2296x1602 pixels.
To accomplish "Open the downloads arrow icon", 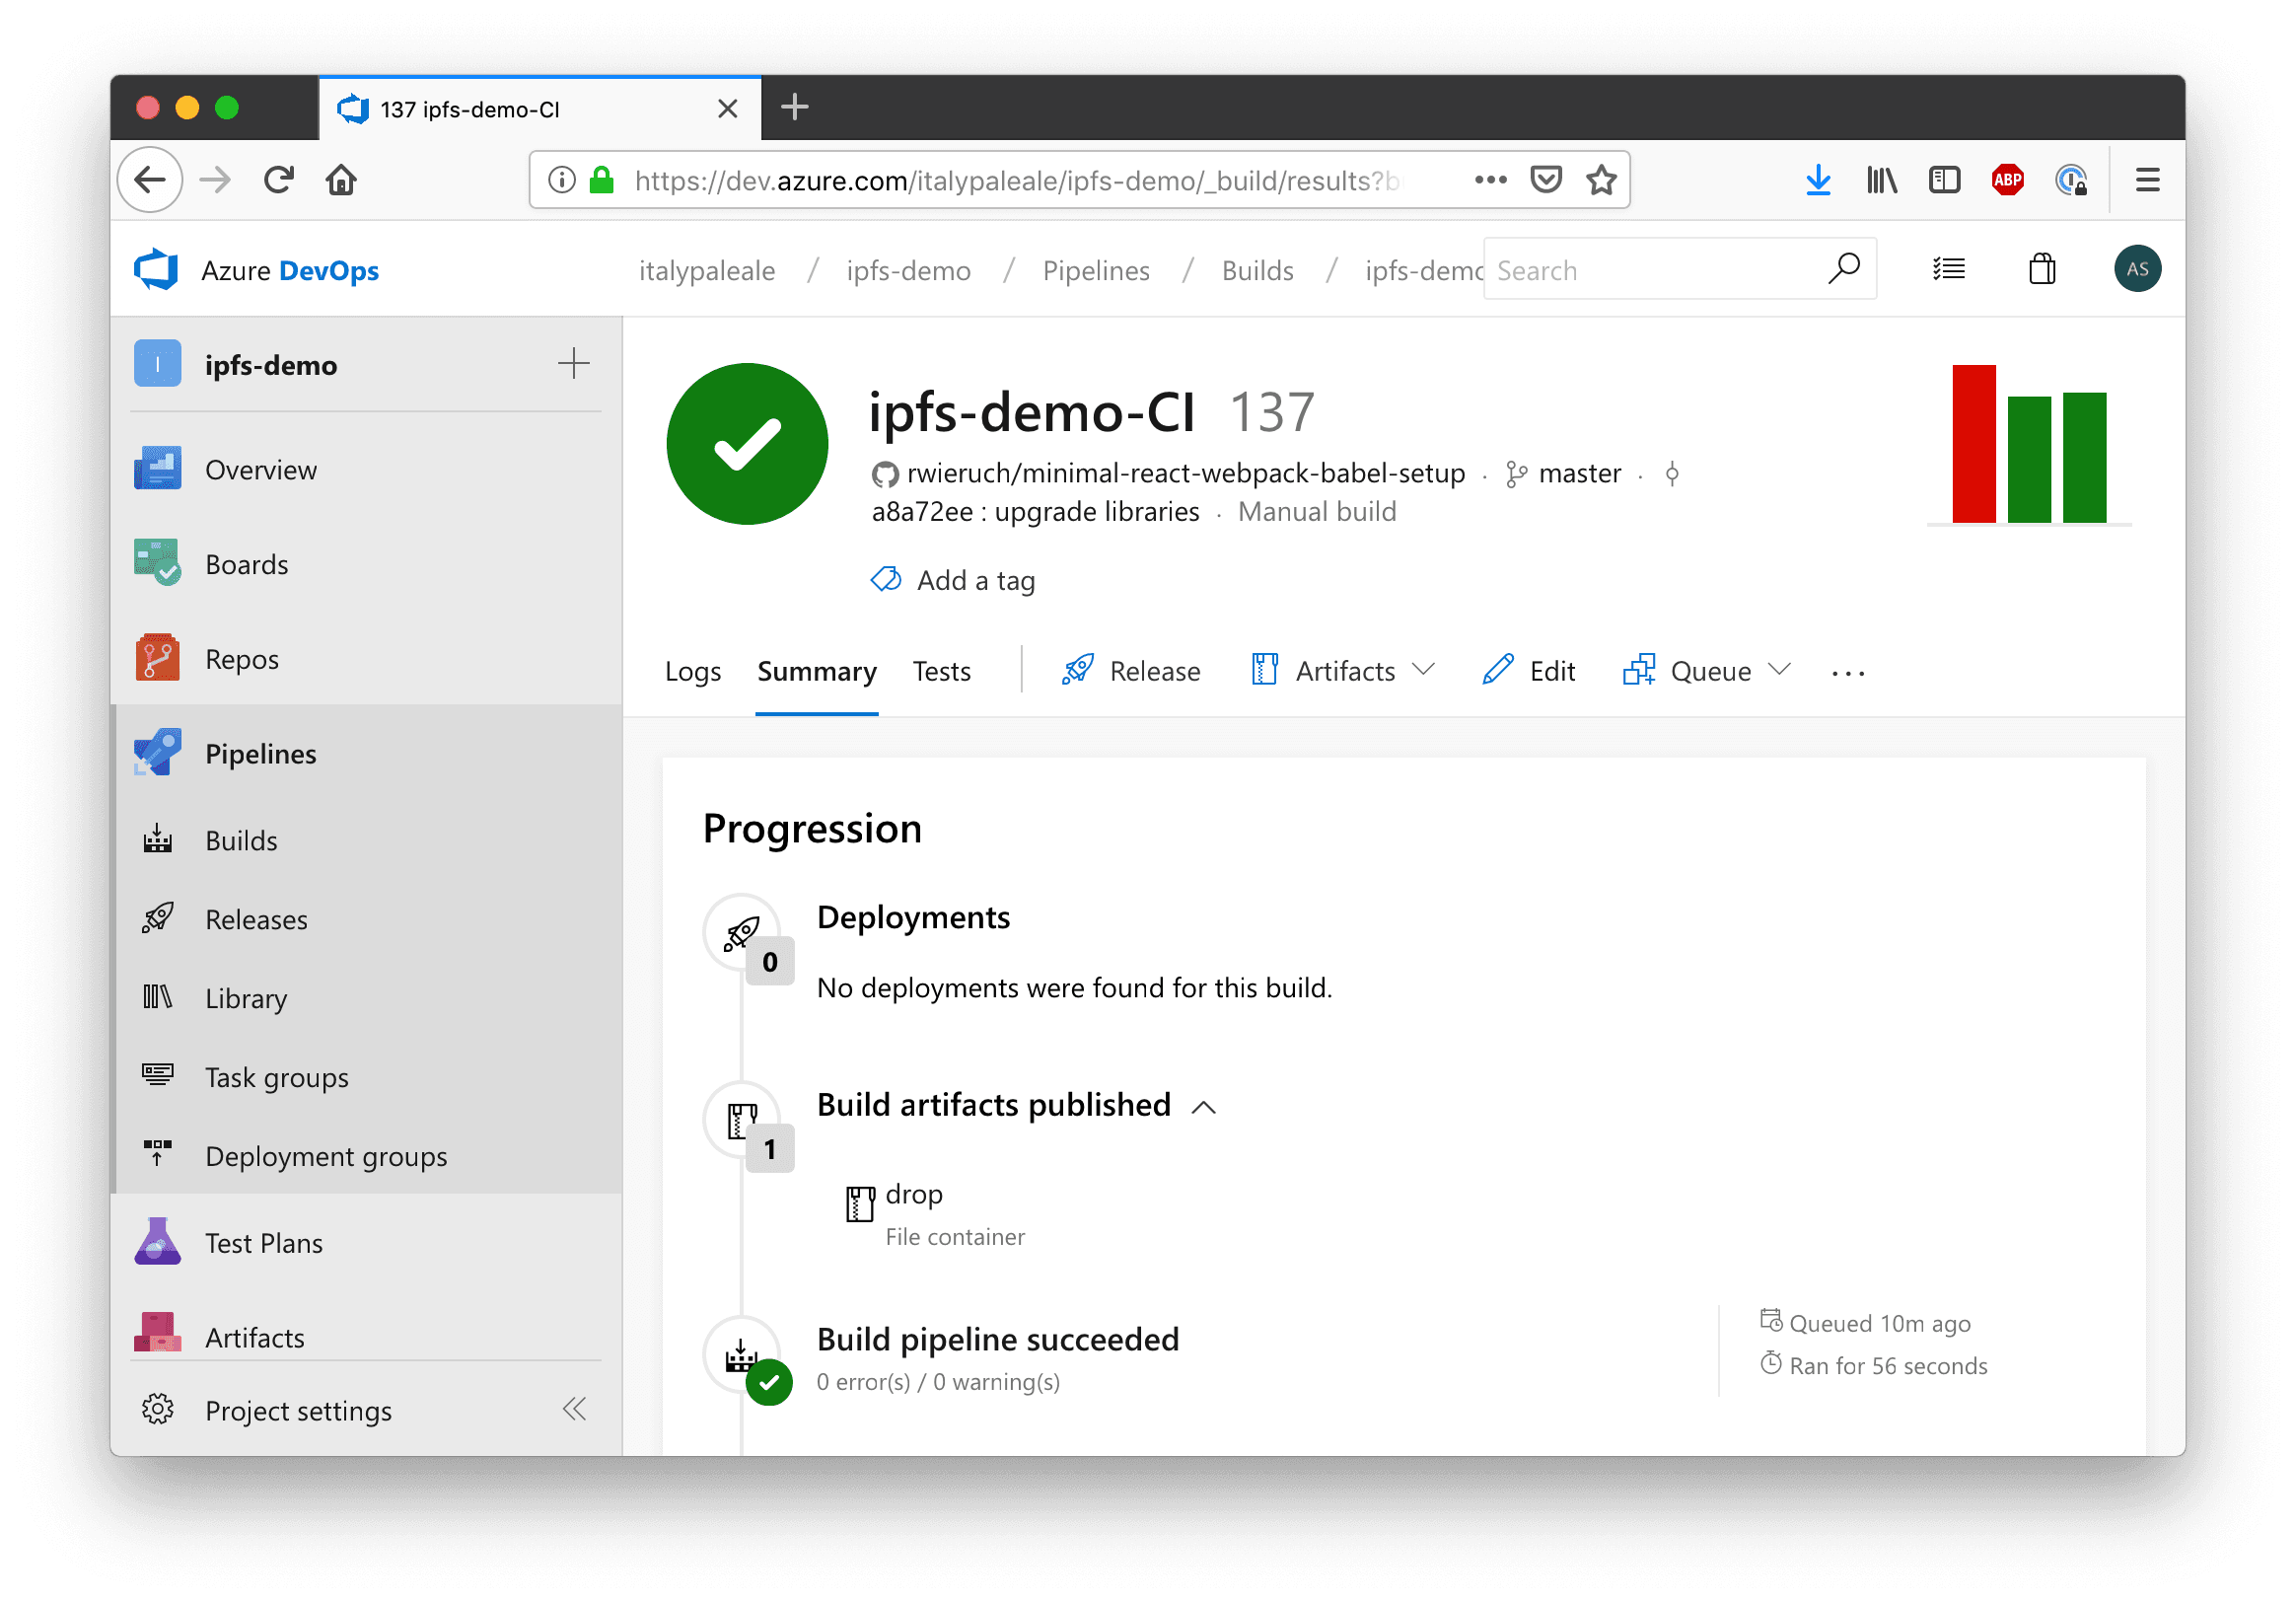I will [x=1818, y=180].
